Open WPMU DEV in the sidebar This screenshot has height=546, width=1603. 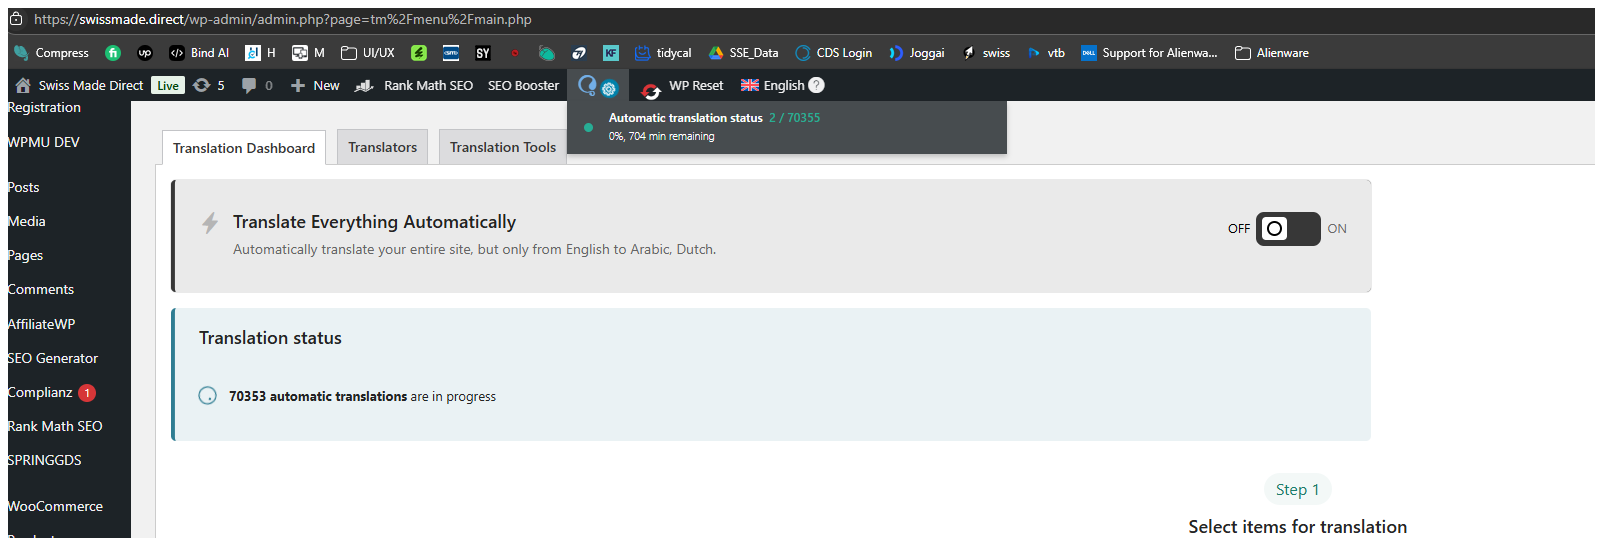(x=43, y=142)
